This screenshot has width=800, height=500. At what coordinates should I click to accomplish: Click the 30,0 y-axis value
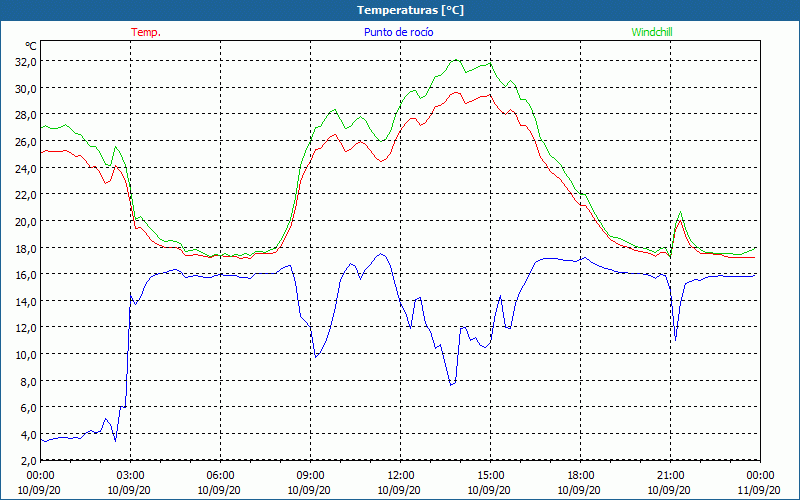(x=26, y=88)
